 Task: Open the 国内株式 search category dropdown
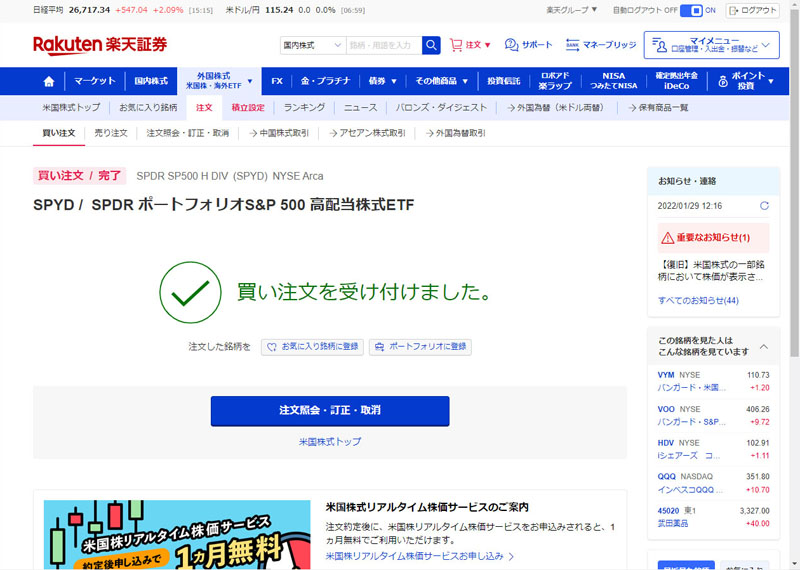312,45
